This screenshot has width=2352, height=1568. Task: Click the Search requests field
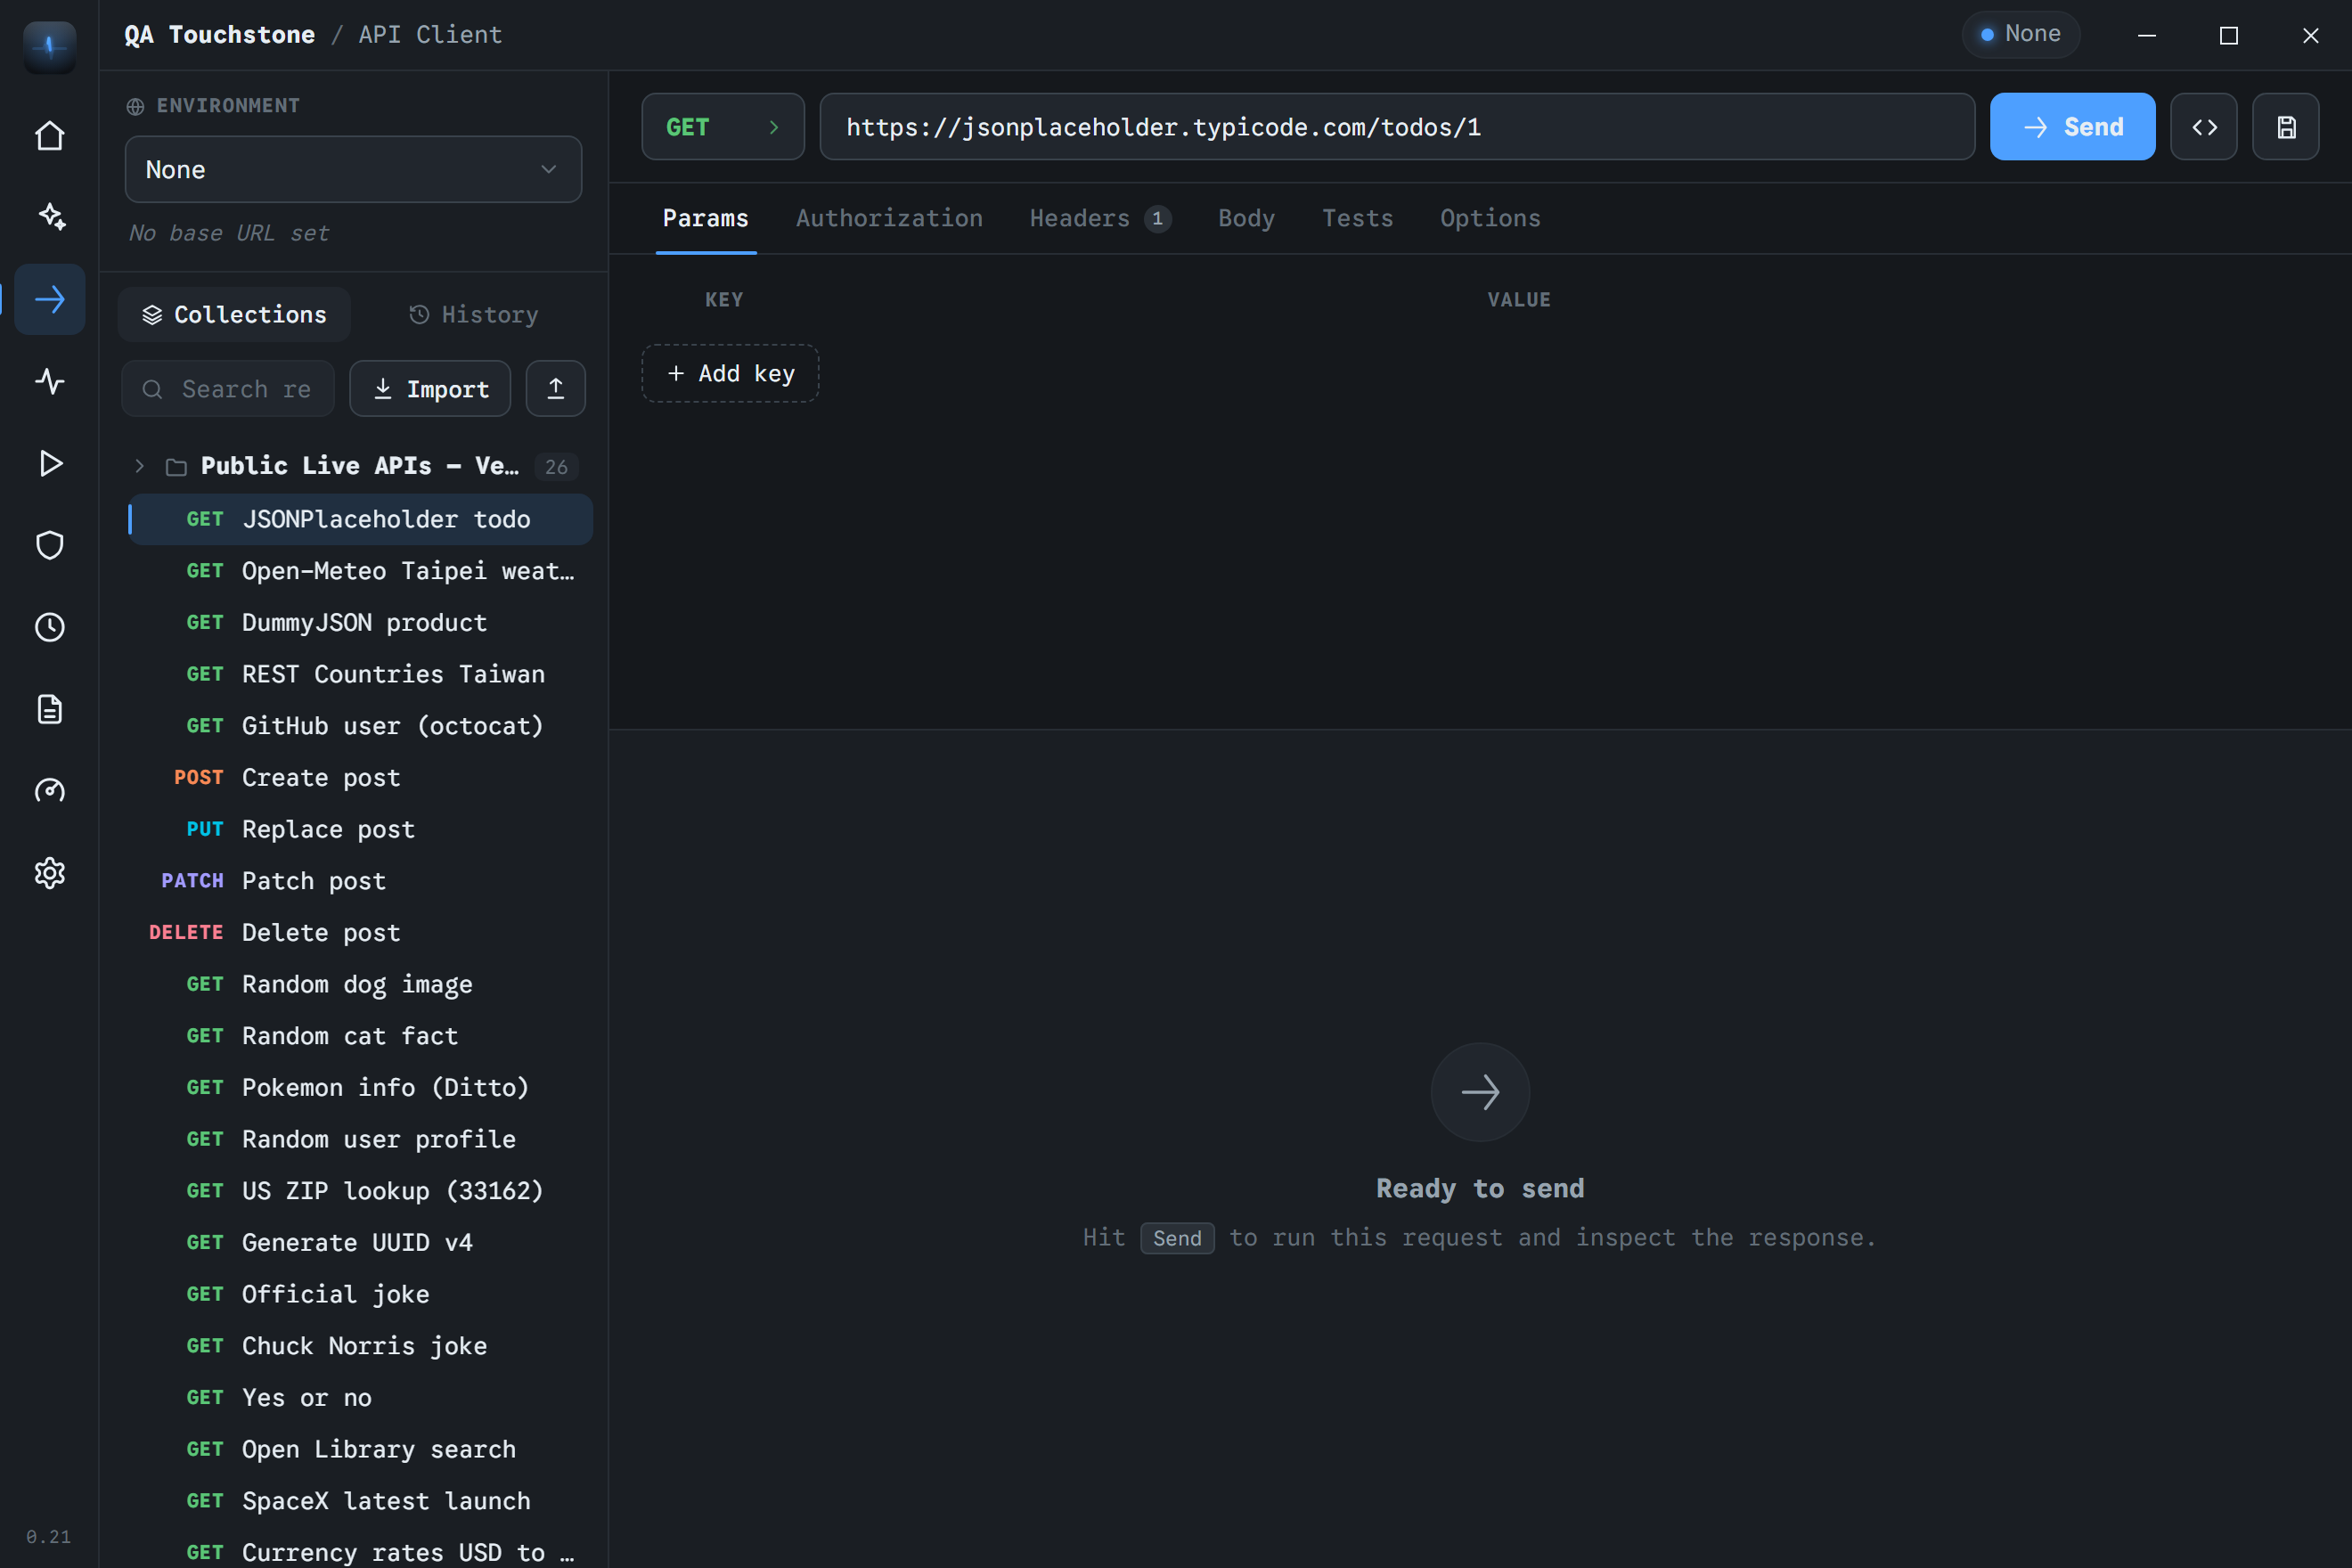pos(228,388)
